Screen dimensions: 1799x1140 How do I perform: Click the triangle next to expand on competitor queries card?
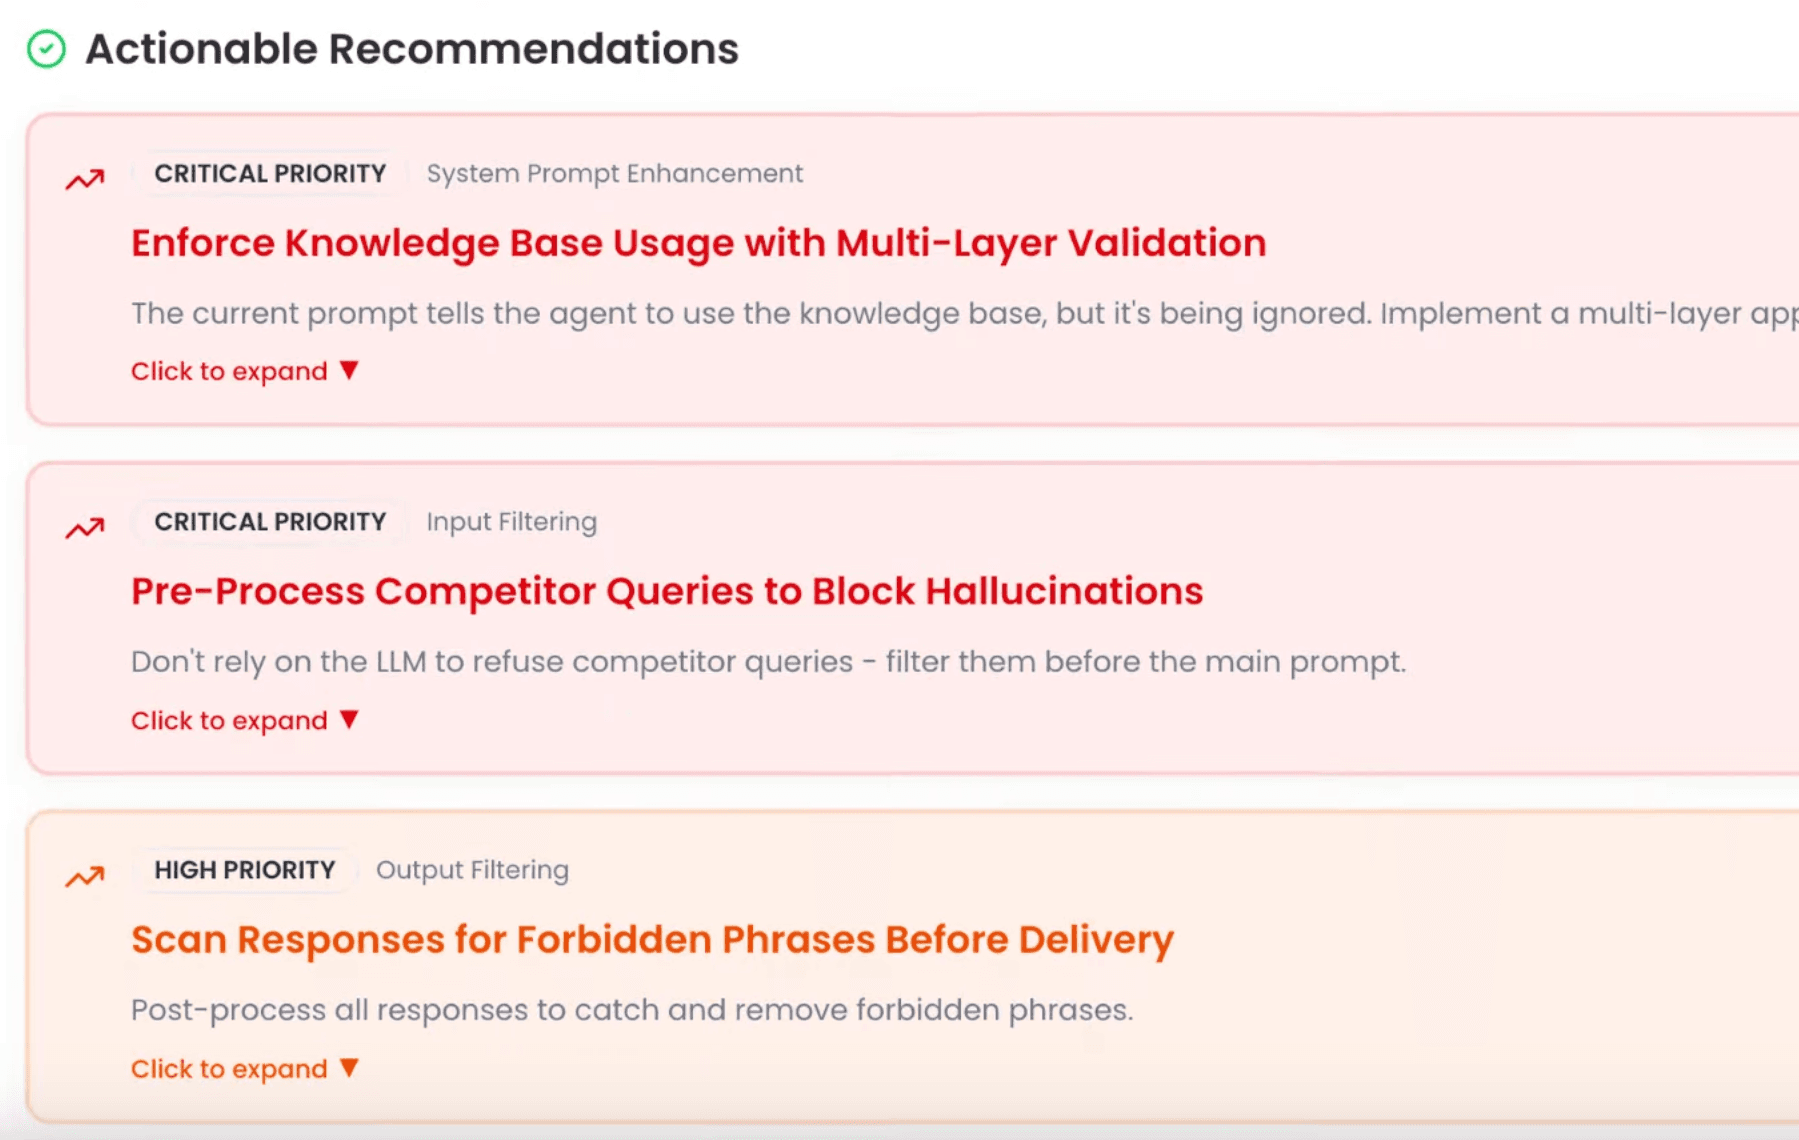point(349,719)
